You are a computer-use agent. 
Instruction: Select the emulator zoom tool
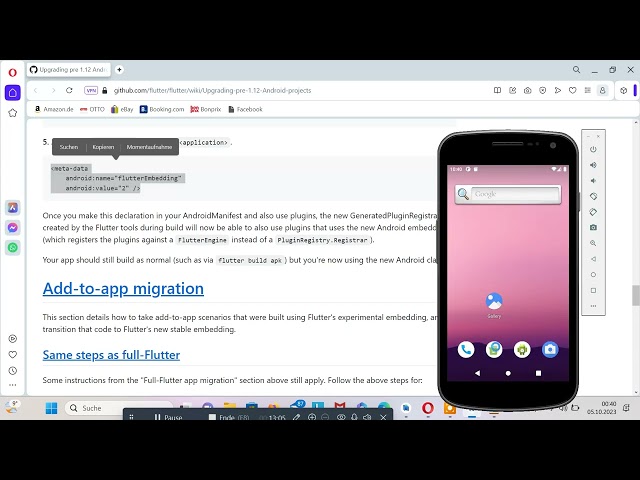coord(593,243)
